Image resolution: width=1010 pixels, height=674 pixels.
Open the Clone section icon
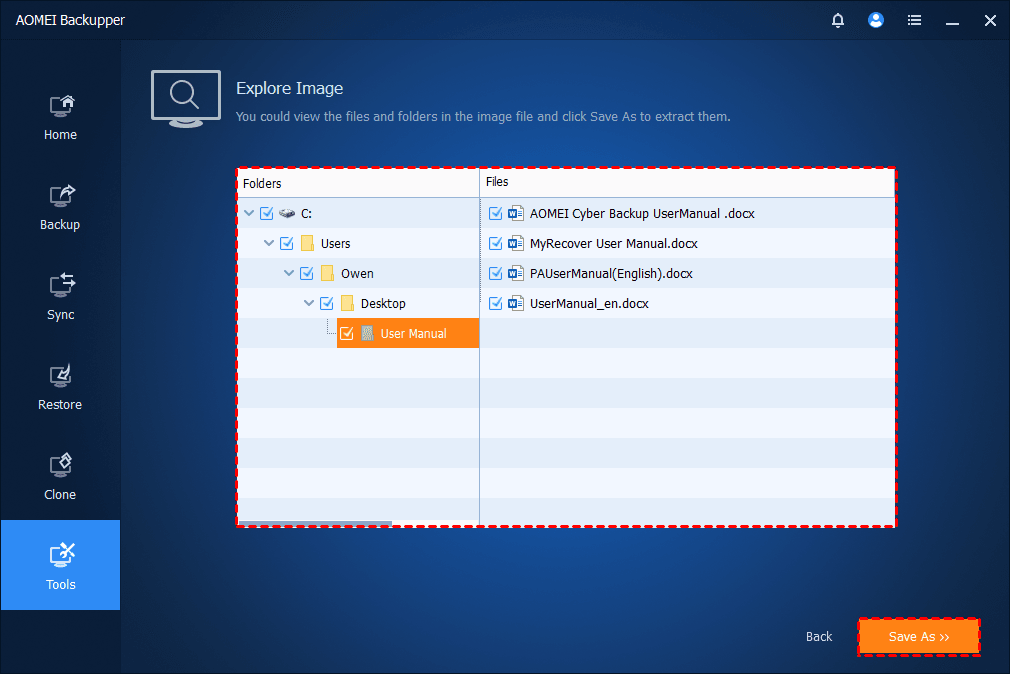[61, 465]
